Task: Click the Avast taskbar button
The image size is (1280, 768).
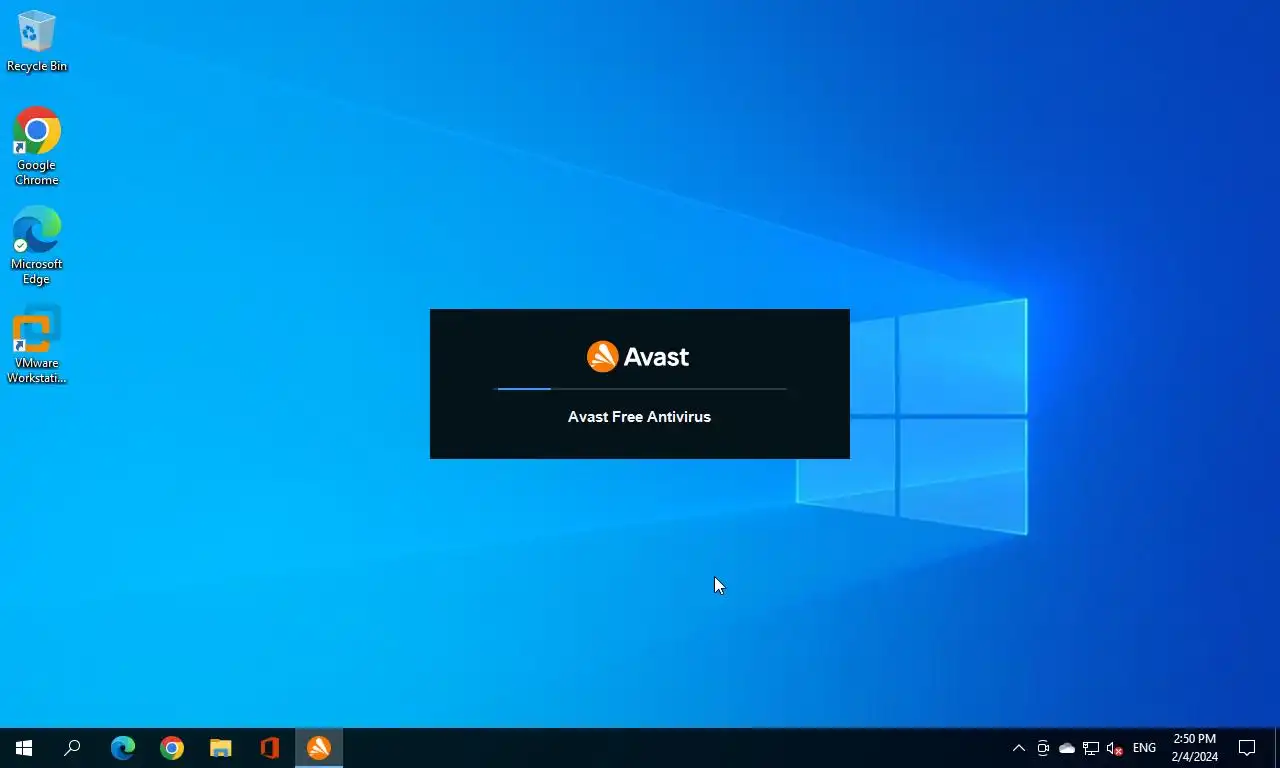Action: 319,748
